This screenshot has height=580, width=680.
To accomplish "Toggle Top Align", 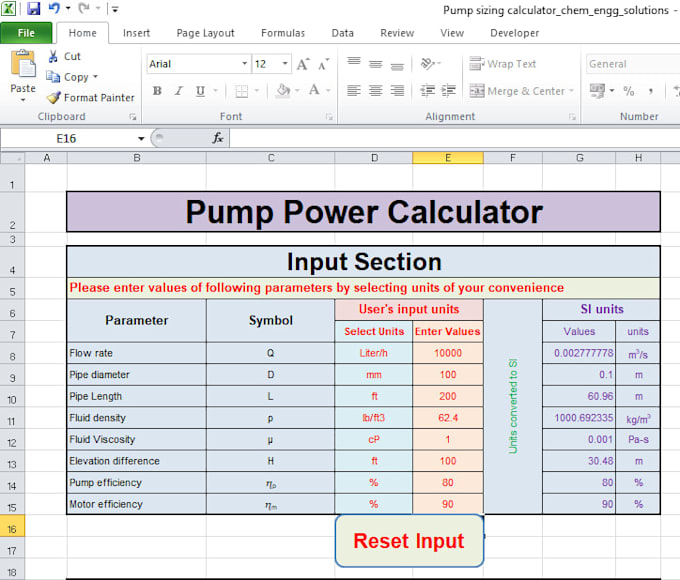I will [354, 63].
